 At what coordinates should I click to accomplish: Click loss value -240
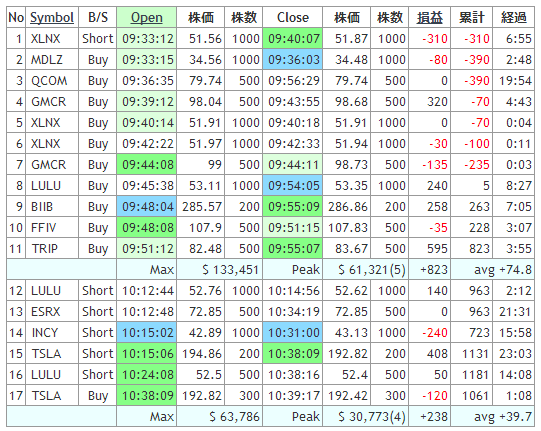pyautogui.click(x=430, y=333)
